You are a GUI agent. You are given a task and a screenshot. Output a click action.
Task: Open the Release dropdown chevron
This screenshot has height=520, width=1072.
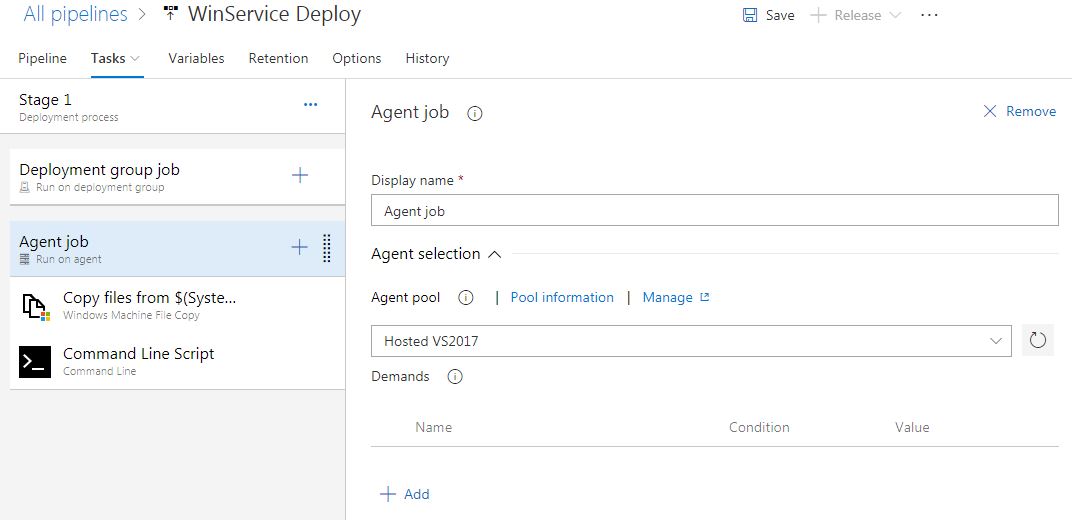(x=894, y=15)
